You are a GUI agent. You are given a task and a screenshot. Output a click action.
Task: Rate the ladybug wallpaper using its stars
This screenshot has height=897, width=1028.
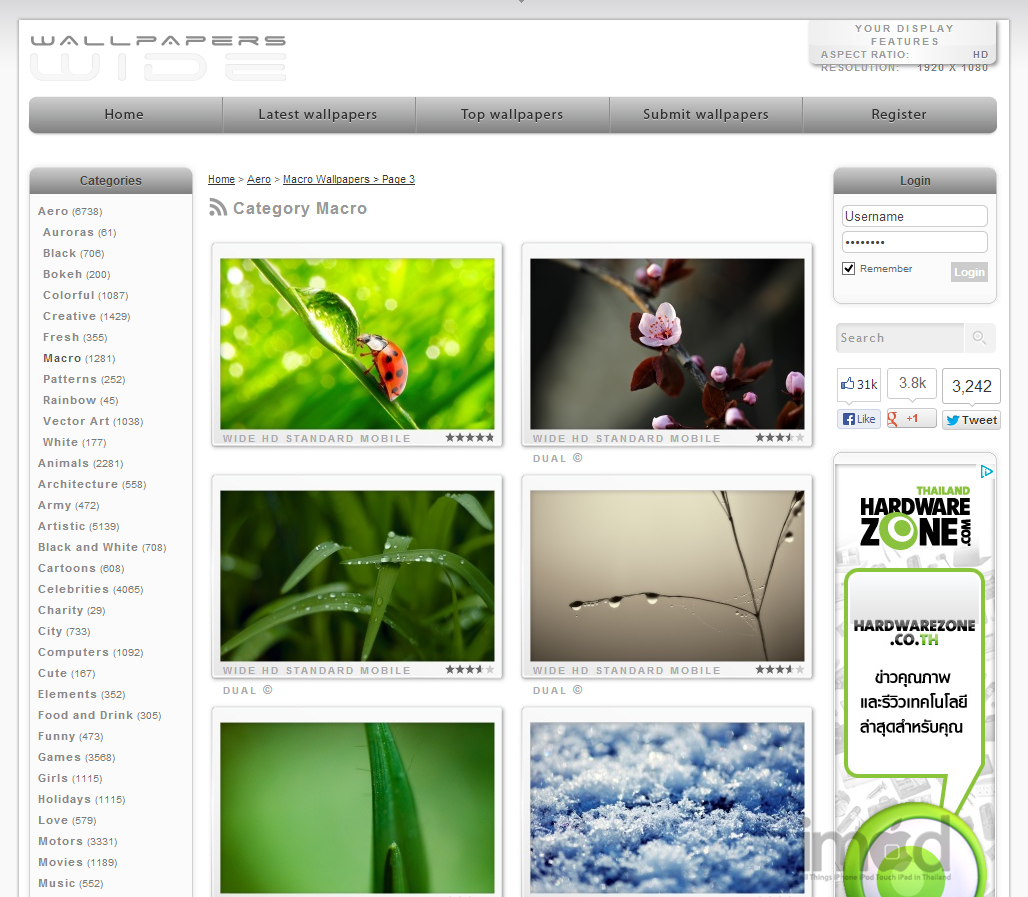469,437
